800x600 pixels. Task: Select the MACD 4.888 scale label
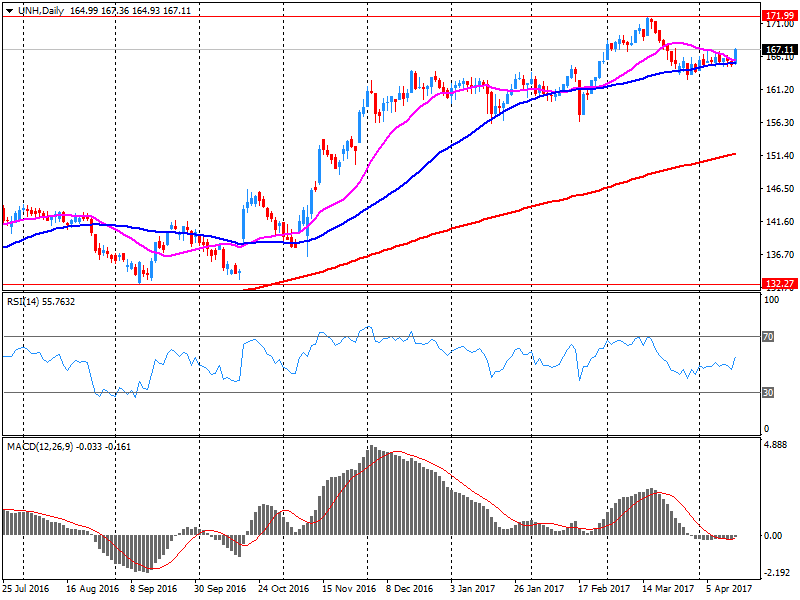tap(776, 445)
